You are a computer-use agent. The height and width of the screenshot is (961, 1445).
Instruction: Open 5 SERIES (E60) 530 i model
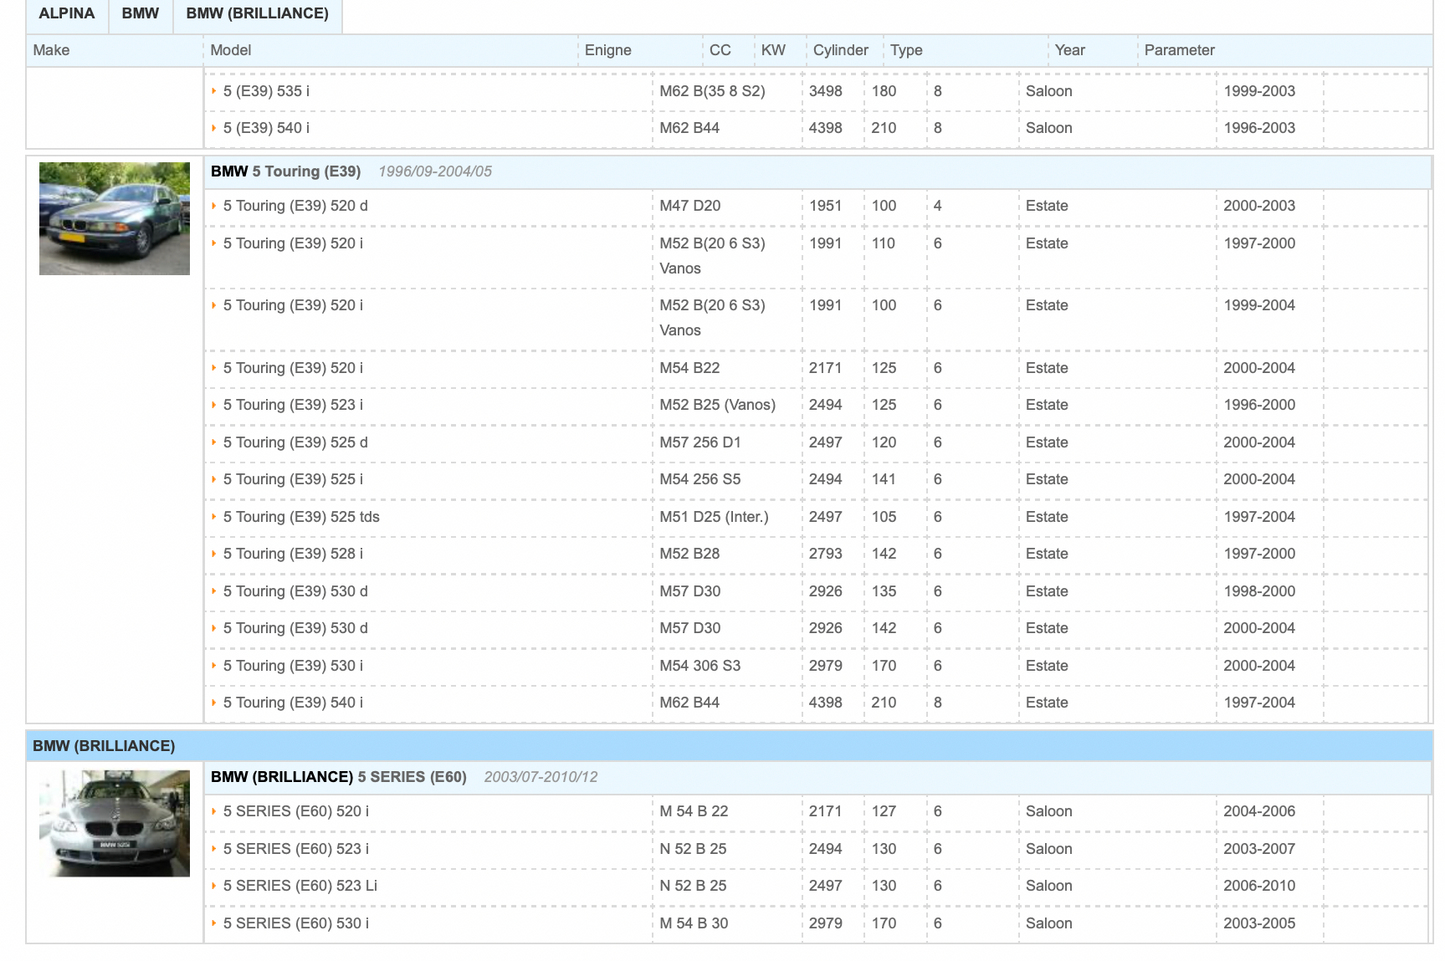pyautogui.click(x=296, y=923)
